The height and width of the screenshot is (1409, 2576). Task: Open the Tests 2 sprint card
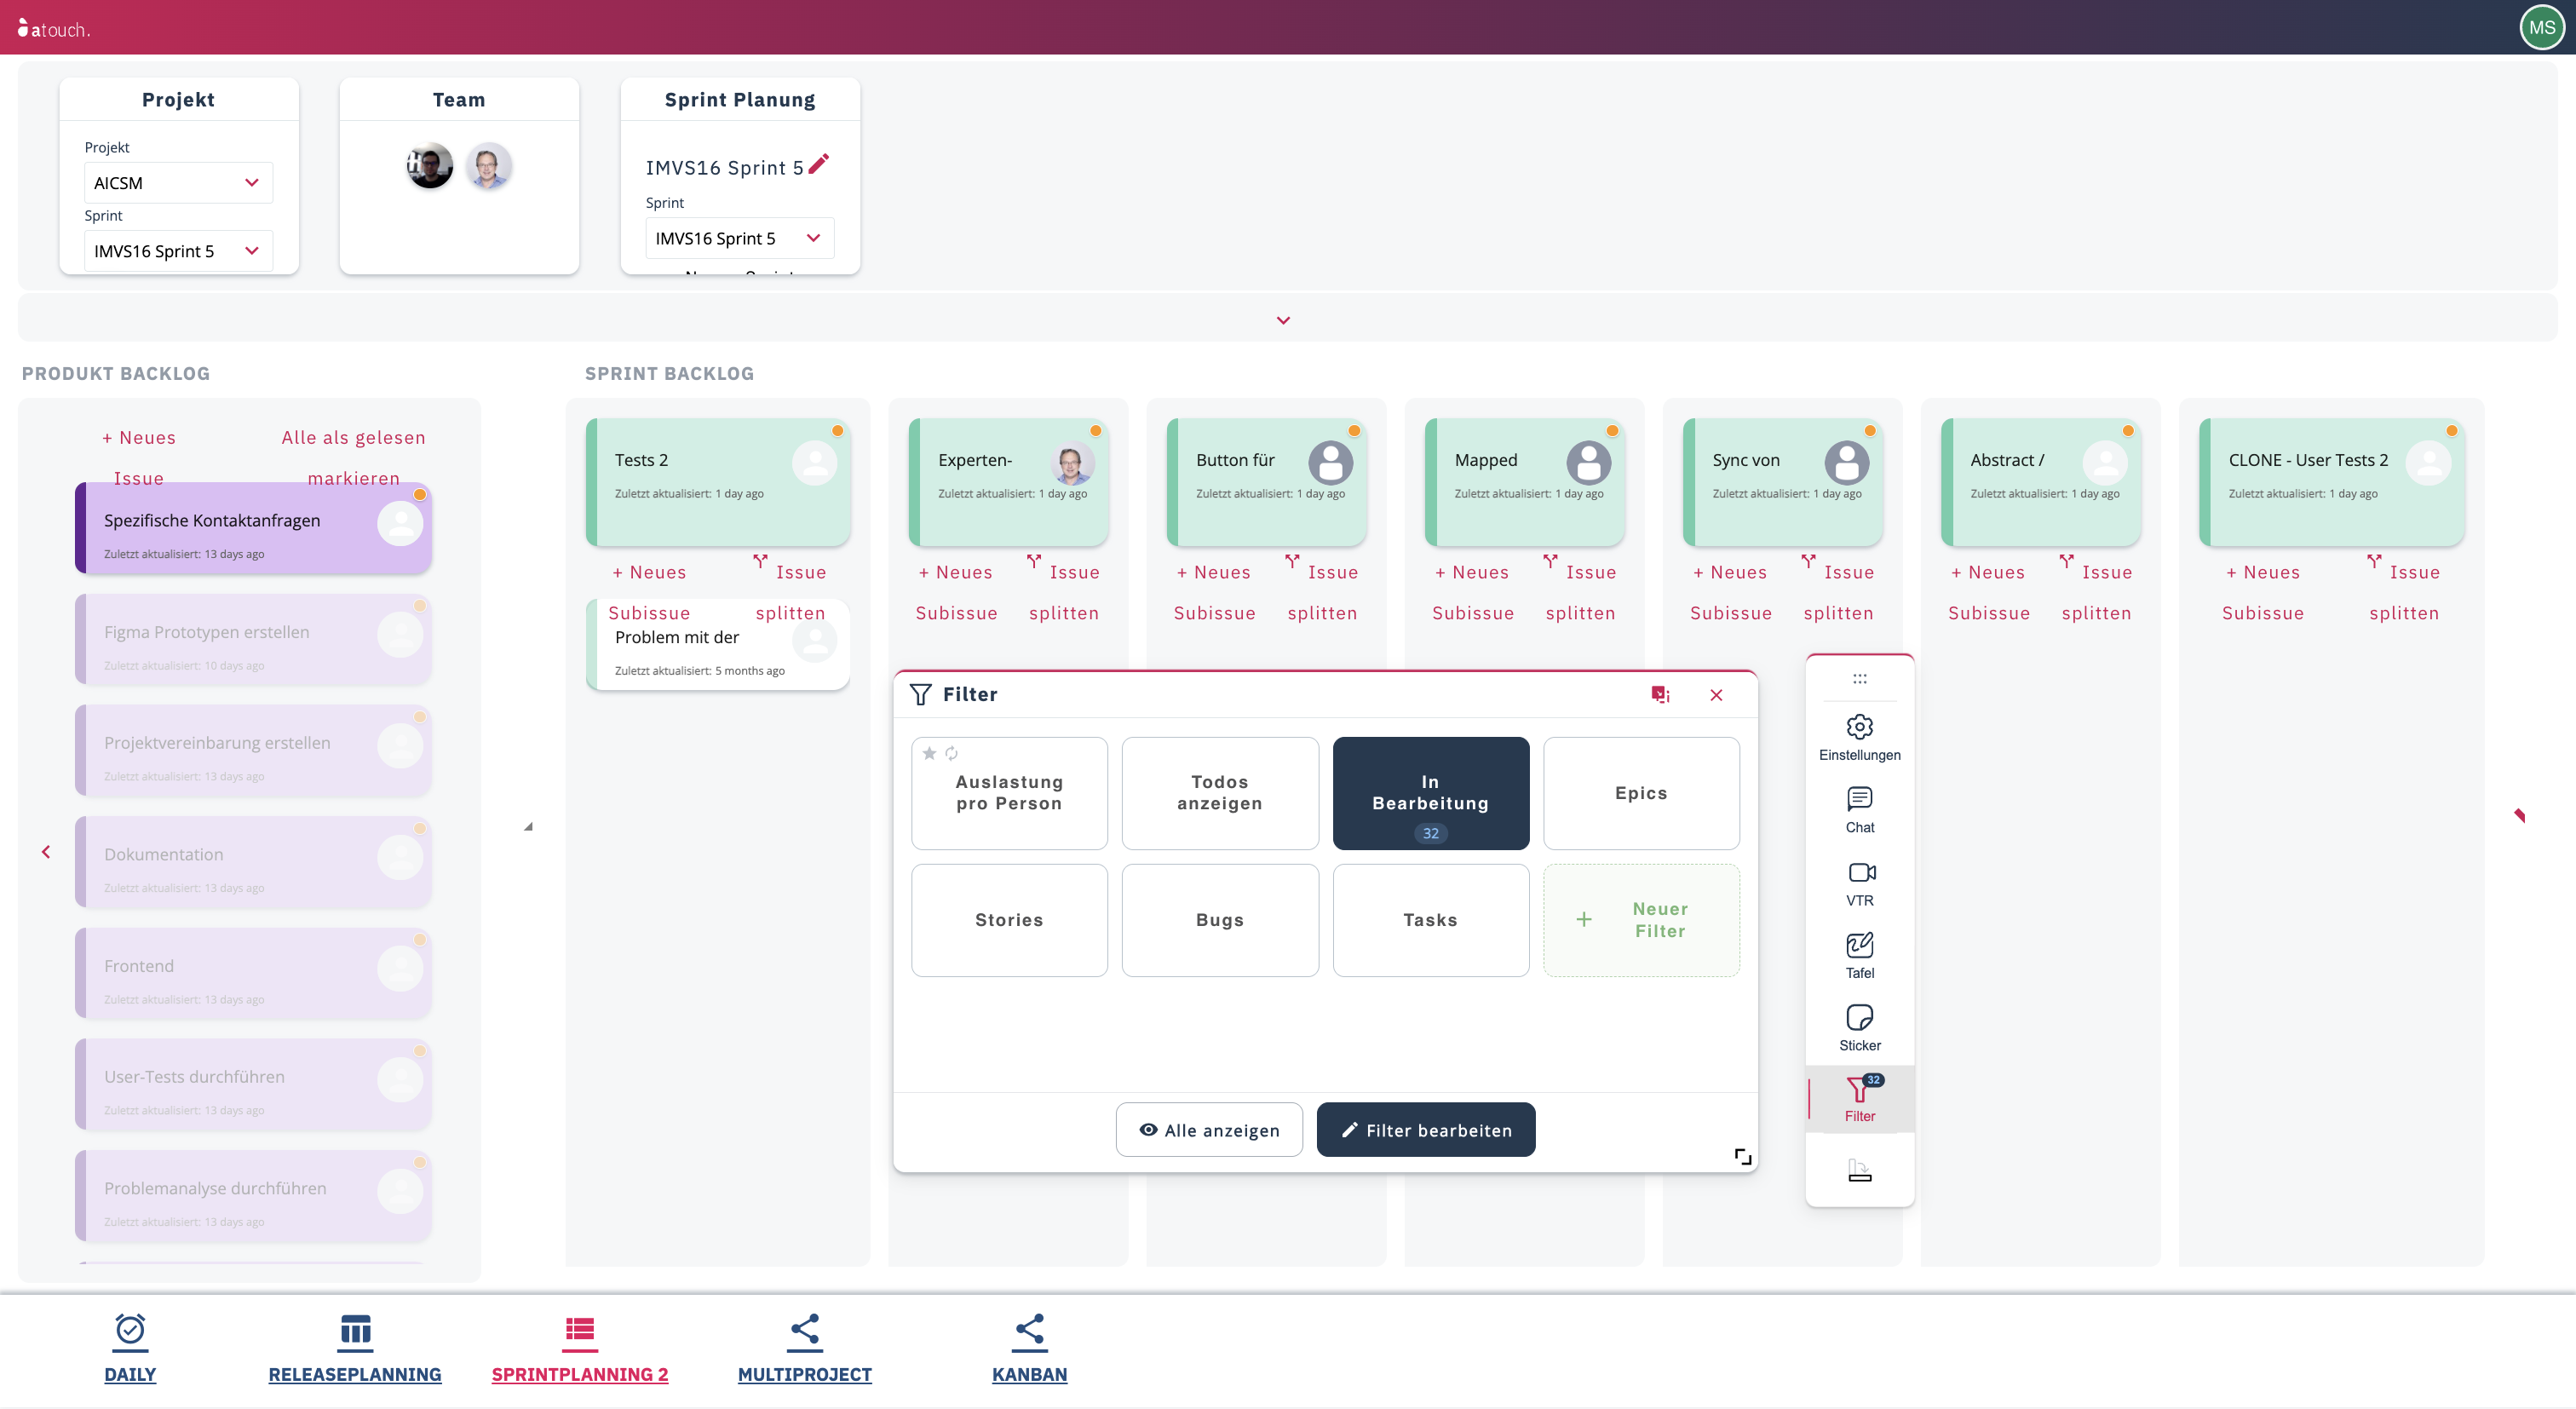[x=717, y=482]
